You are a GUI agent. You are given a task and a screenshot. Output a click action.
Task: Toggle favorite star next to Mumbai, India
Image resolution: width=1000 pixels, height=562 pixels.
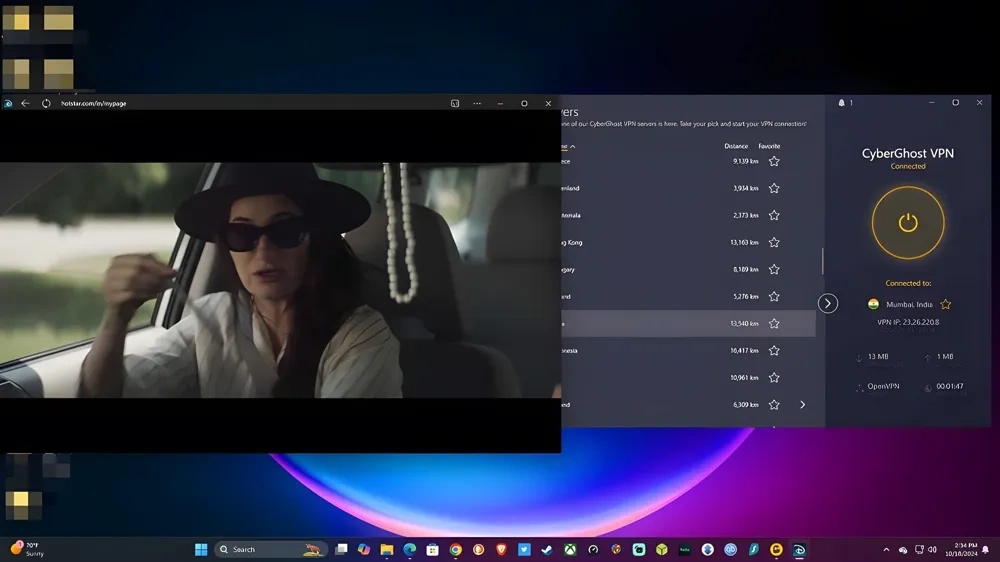click(946, 304)
